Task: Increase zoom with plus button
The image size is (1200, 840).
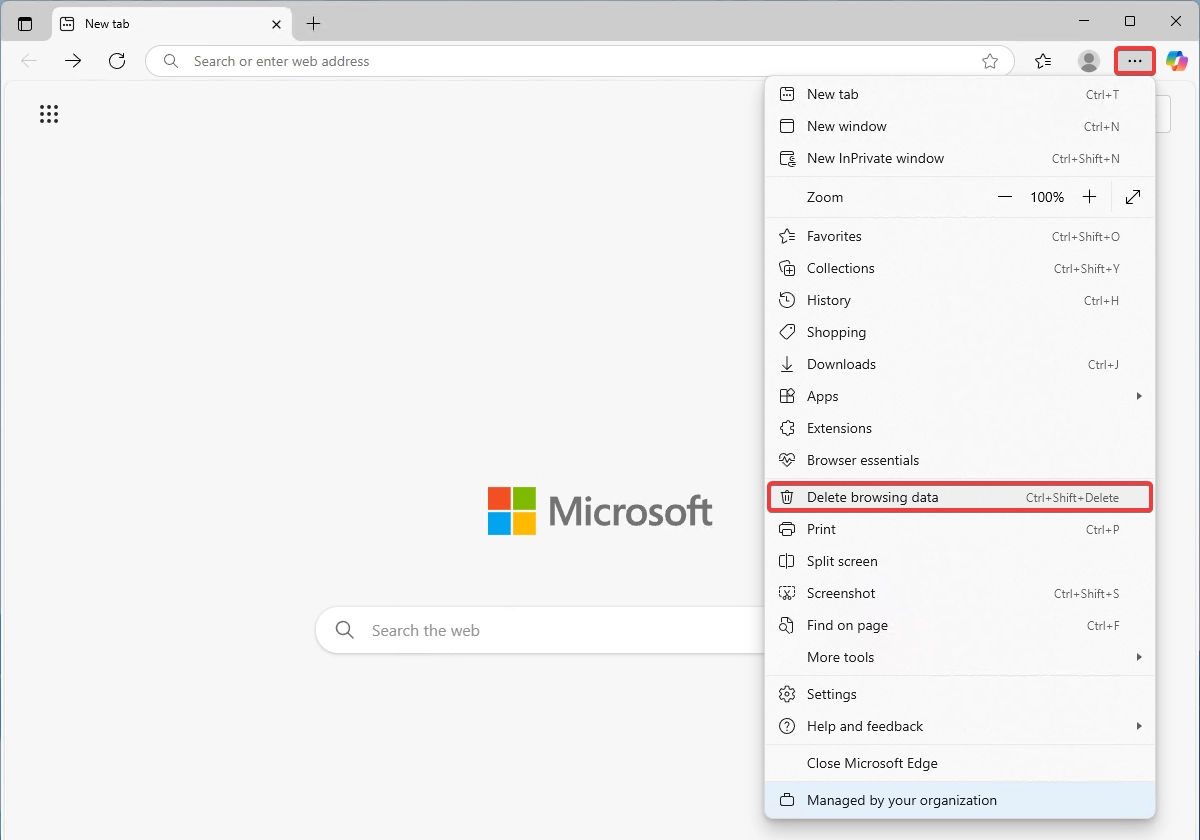Action: [1089, 197]
